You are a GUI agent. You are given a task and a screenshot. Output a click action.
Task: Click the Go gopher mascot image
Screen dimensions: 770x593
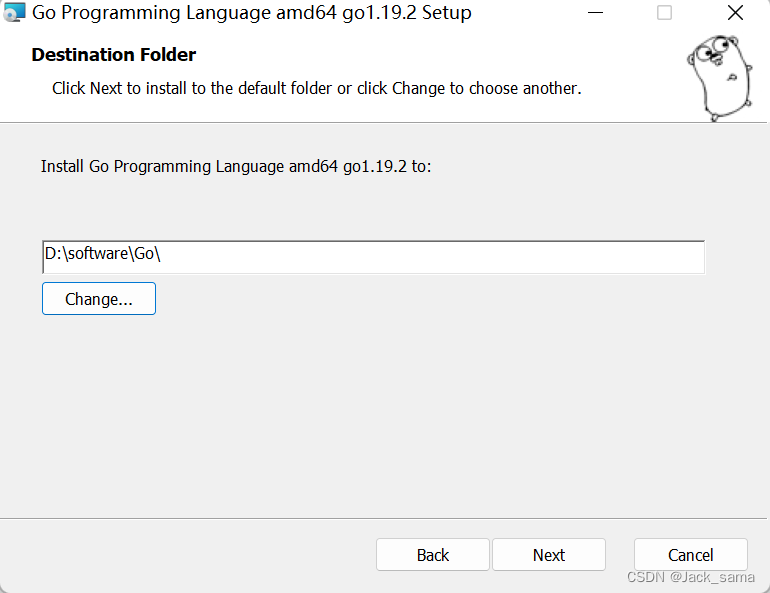coord(719,78)
